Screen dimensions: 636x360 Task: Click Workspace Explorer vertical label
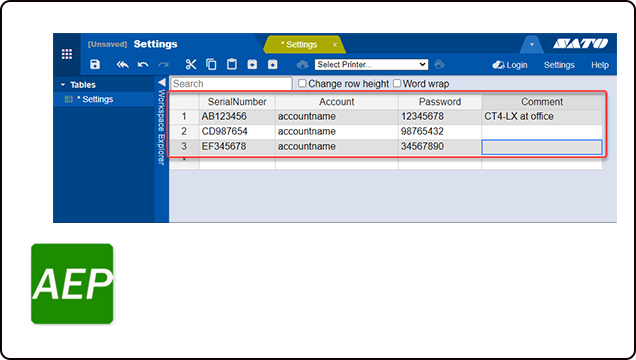161,127
